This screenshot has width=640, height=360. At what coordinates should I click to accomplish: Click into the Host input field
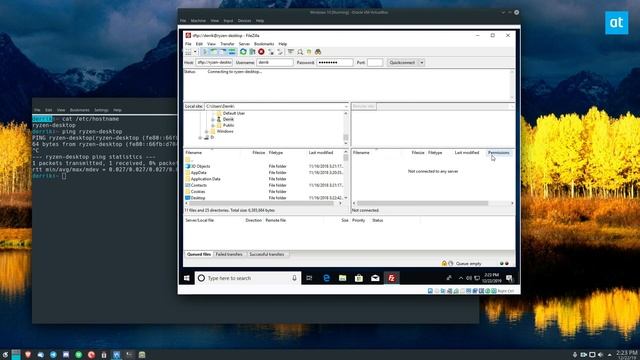tap(214, 62)
